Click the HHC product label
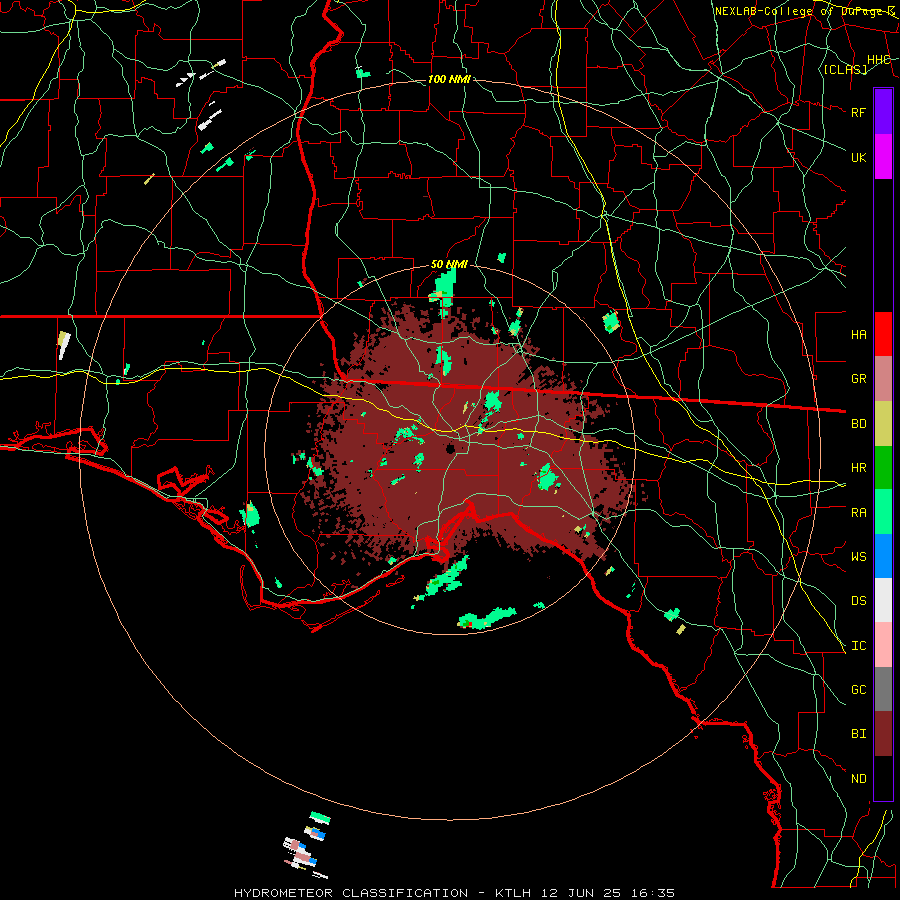The image size is (900, 900). coord(878,60)
